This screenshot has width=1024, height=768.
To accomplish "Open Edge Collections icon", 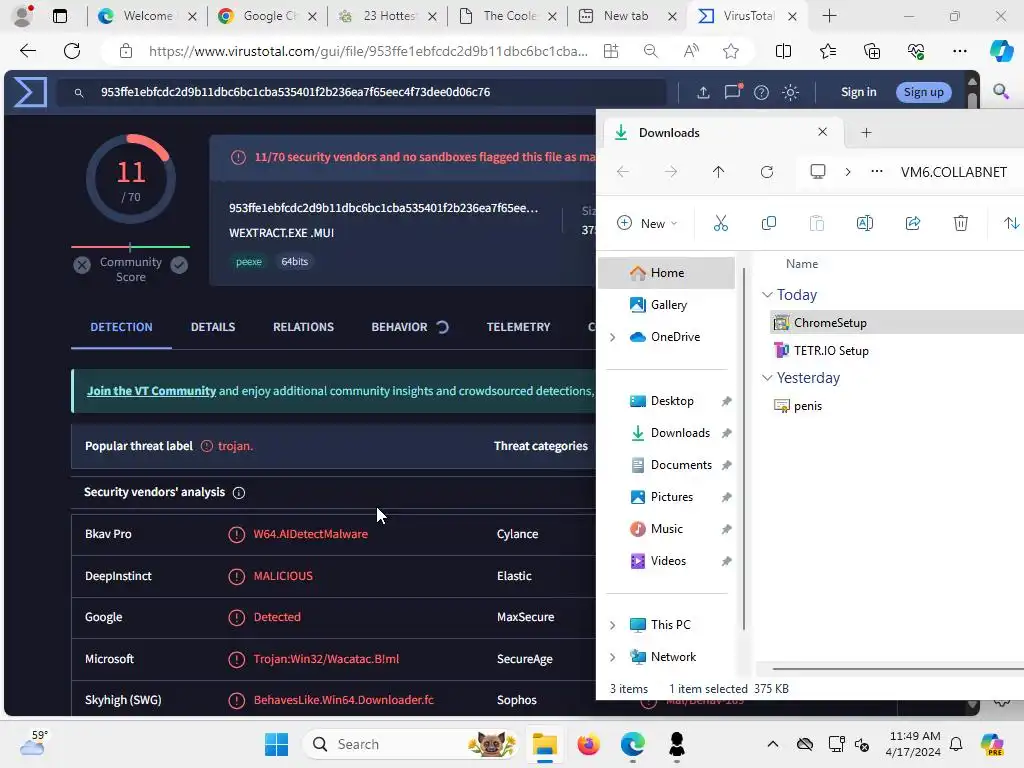I will (x=872, y=51).
